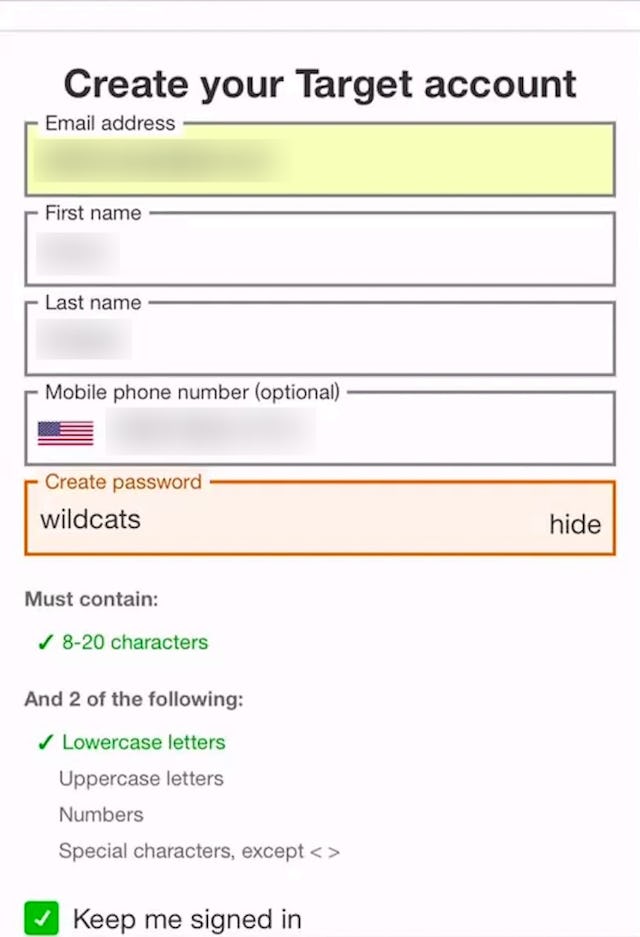The image size is (640, 937).
Task: Click the checkmark next to Lowercase letters
Action: coord(44,743)
